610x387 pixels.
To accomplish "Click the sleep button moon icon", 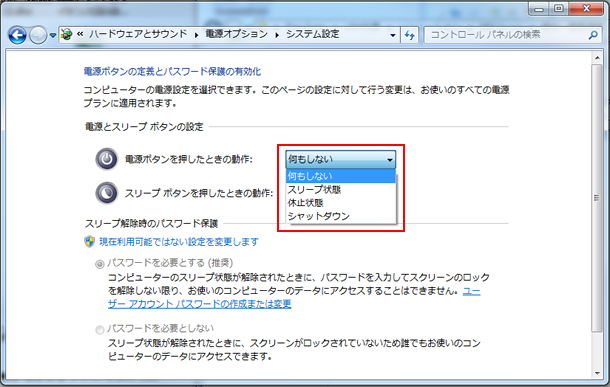I will pos(106,193).
